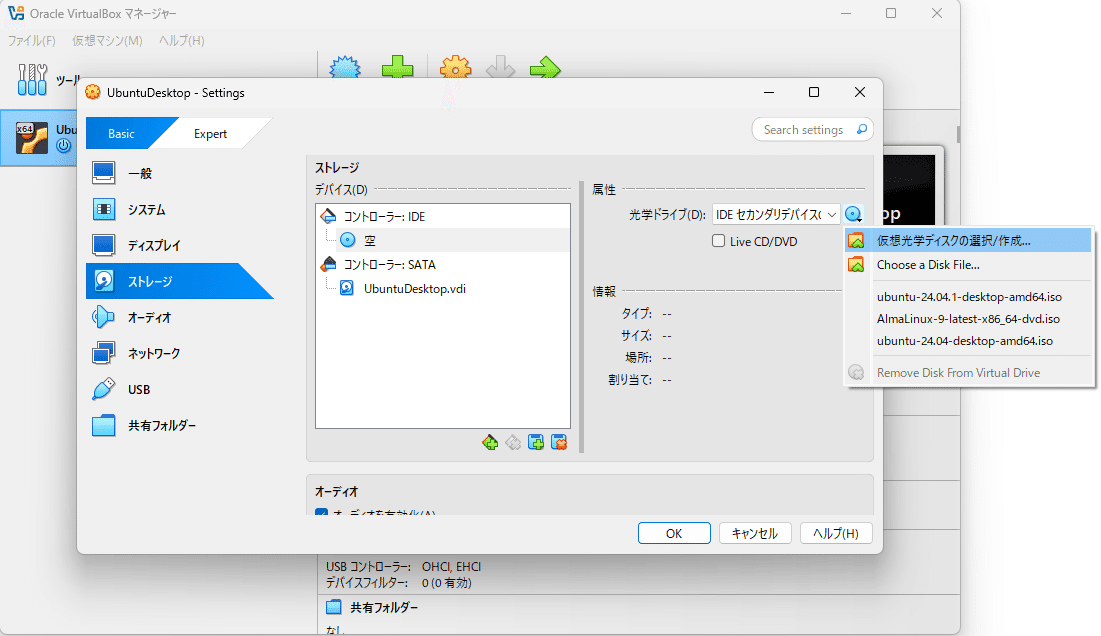Click the gray Discard arrow icon in Manager

(x=501, y=69)
